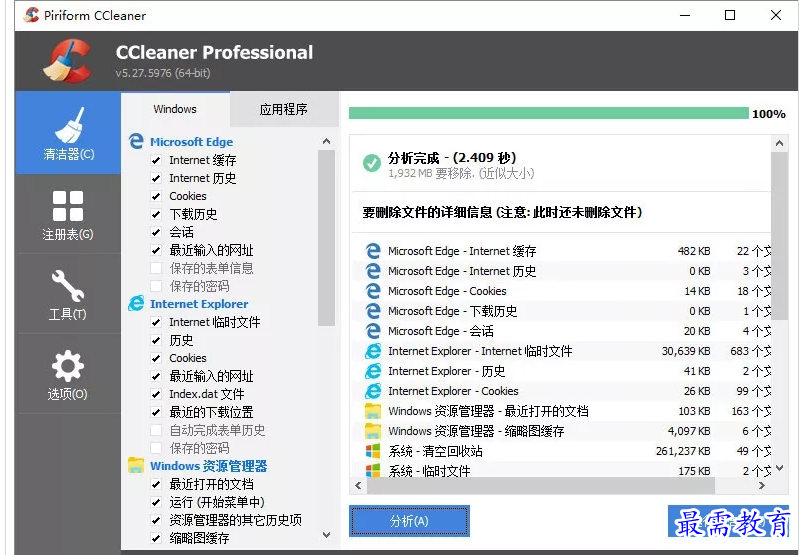Viewport: 799px width, 555px height.
Task: Select the Windows 资源管理器 section heading
Action: pyautogui.click(x=208, y=466)
